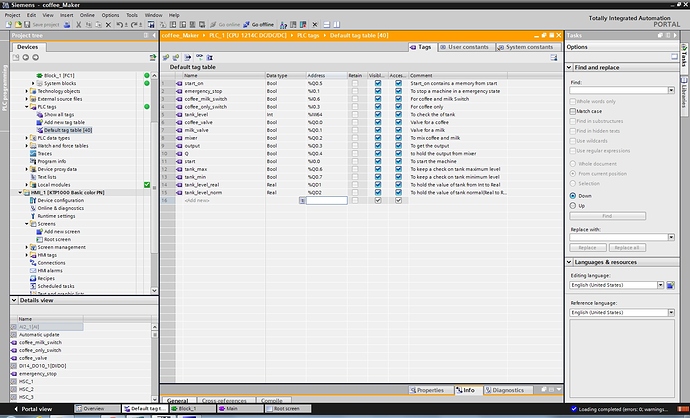Toggle Retain checkbox for tank_max tag
Image resolution: width=690 pixels, height=418 pixels.
pyautogui.click(x=355, y=169)
